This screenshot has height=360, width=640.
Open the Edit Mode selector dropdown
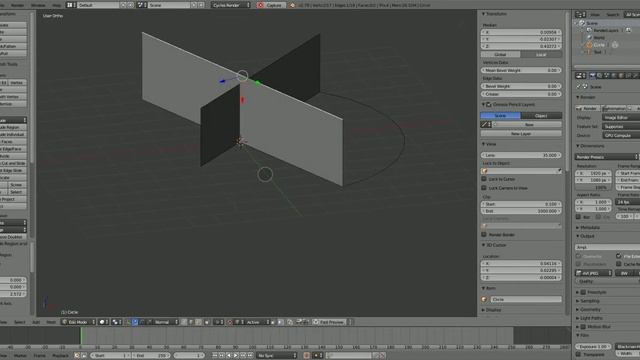(78, 322)
